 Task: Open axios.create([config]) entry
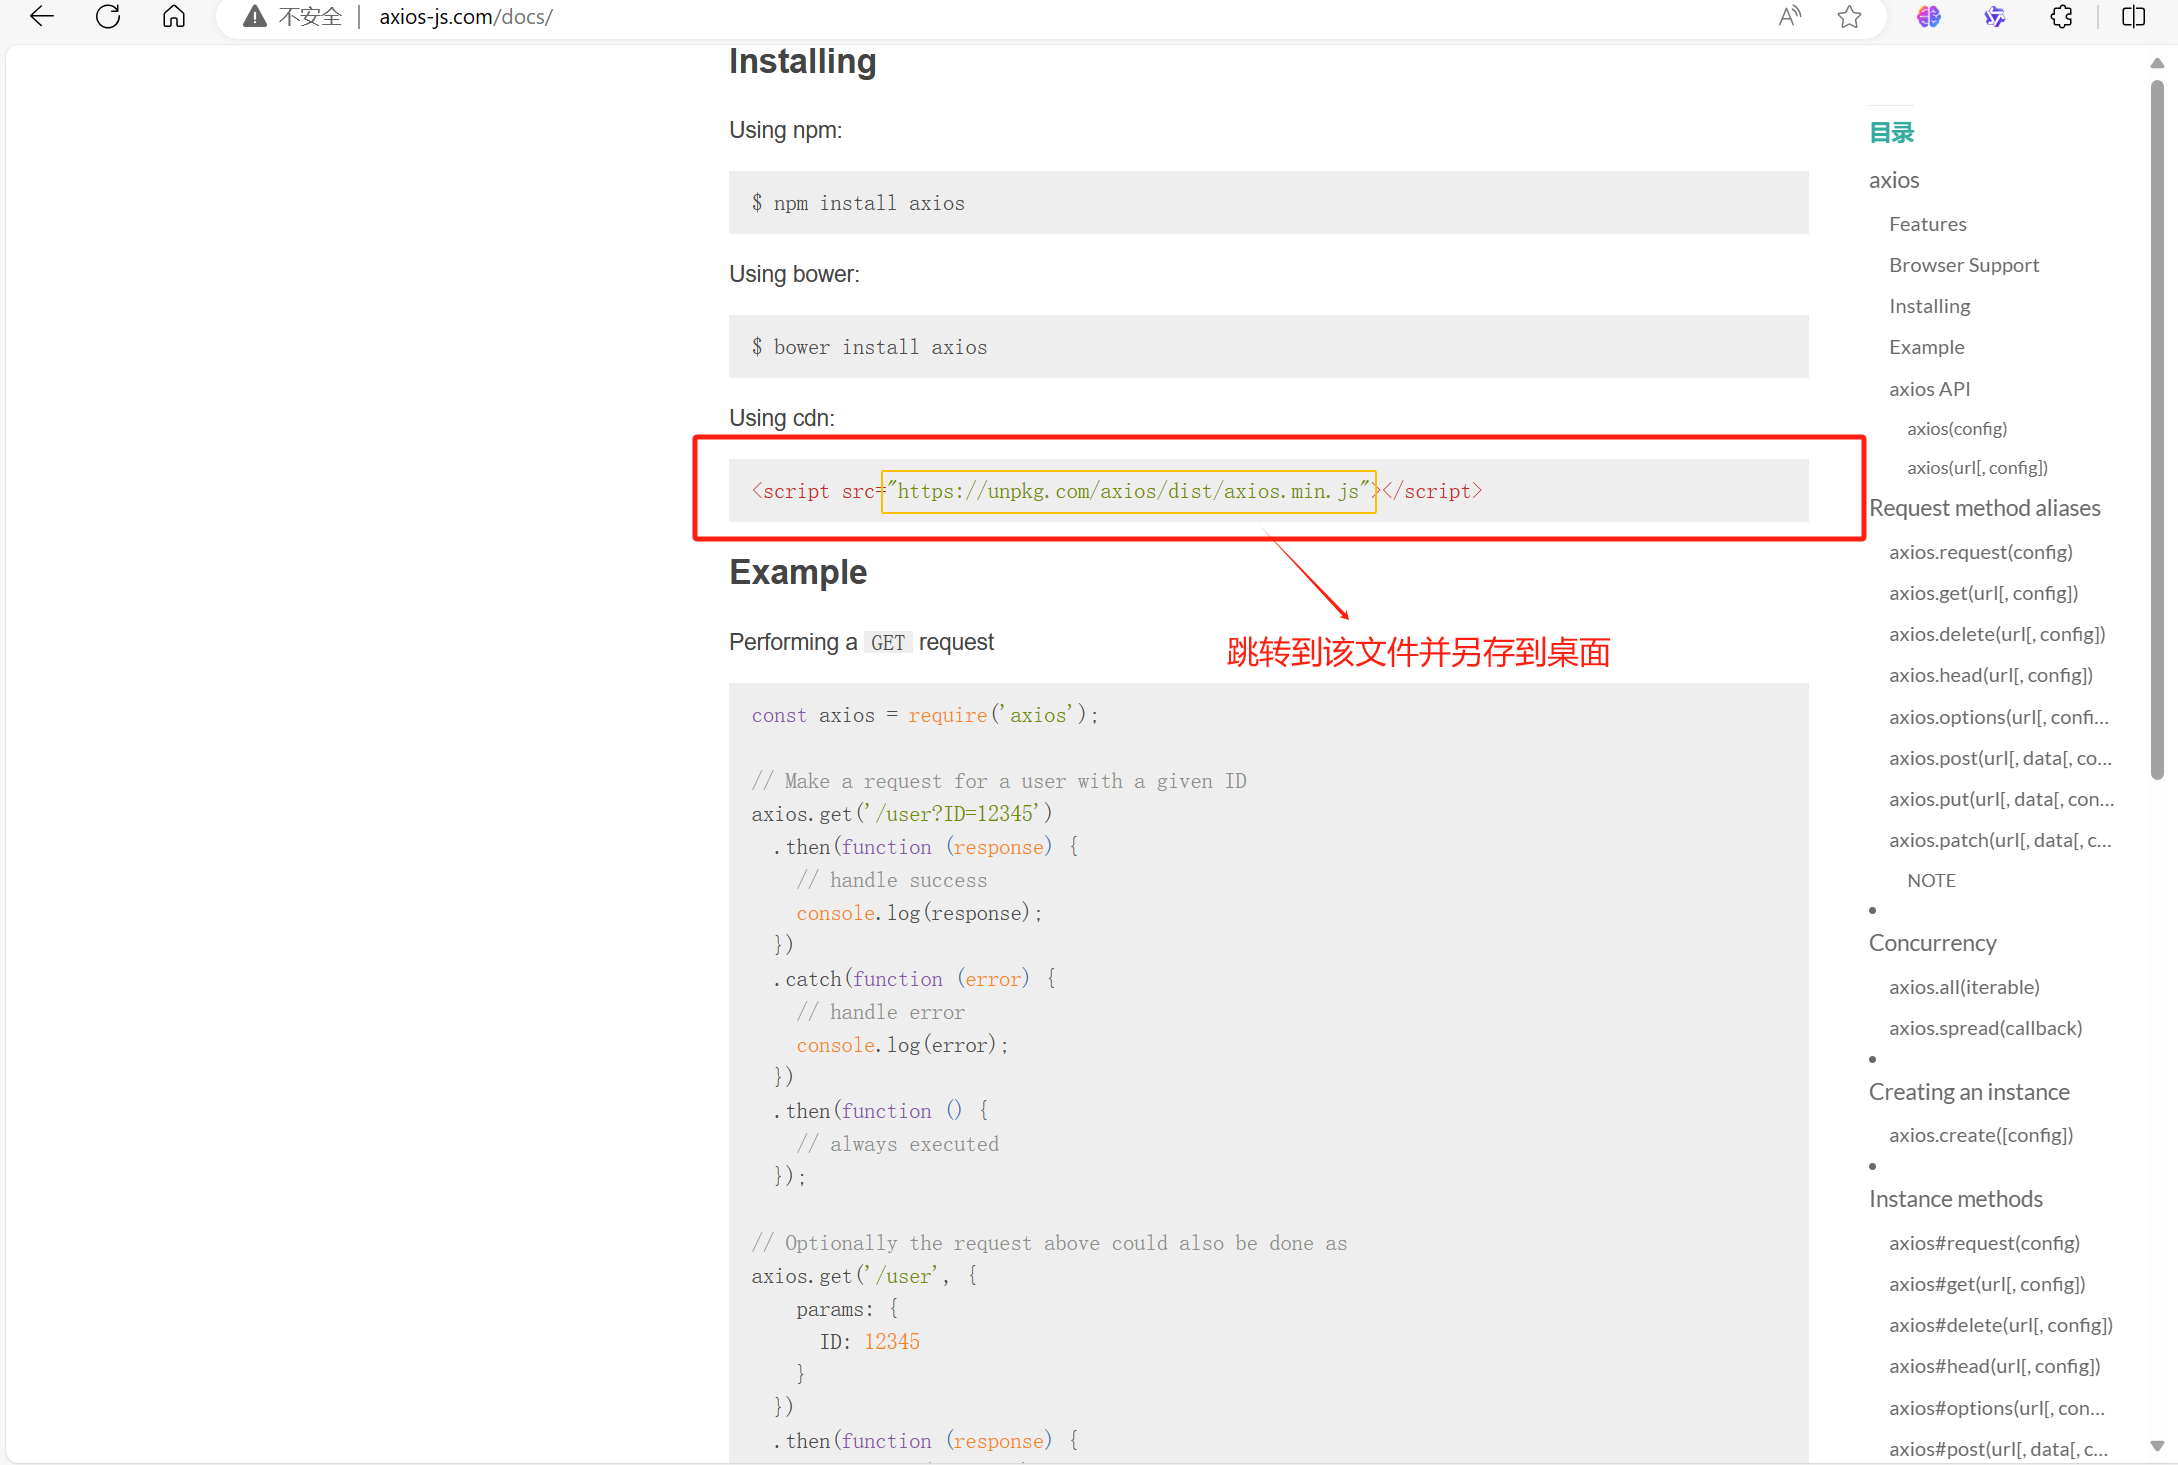tap(1981, 1135)
